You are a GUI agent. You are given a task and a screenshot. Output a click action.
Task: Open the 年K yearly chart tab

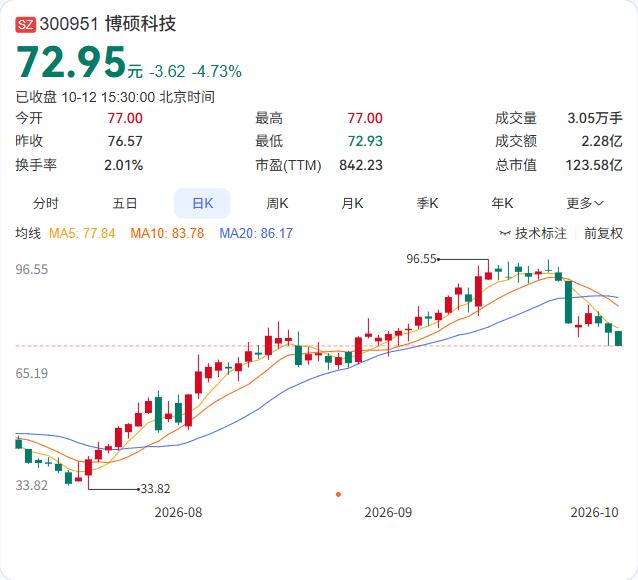pos(502,203)
